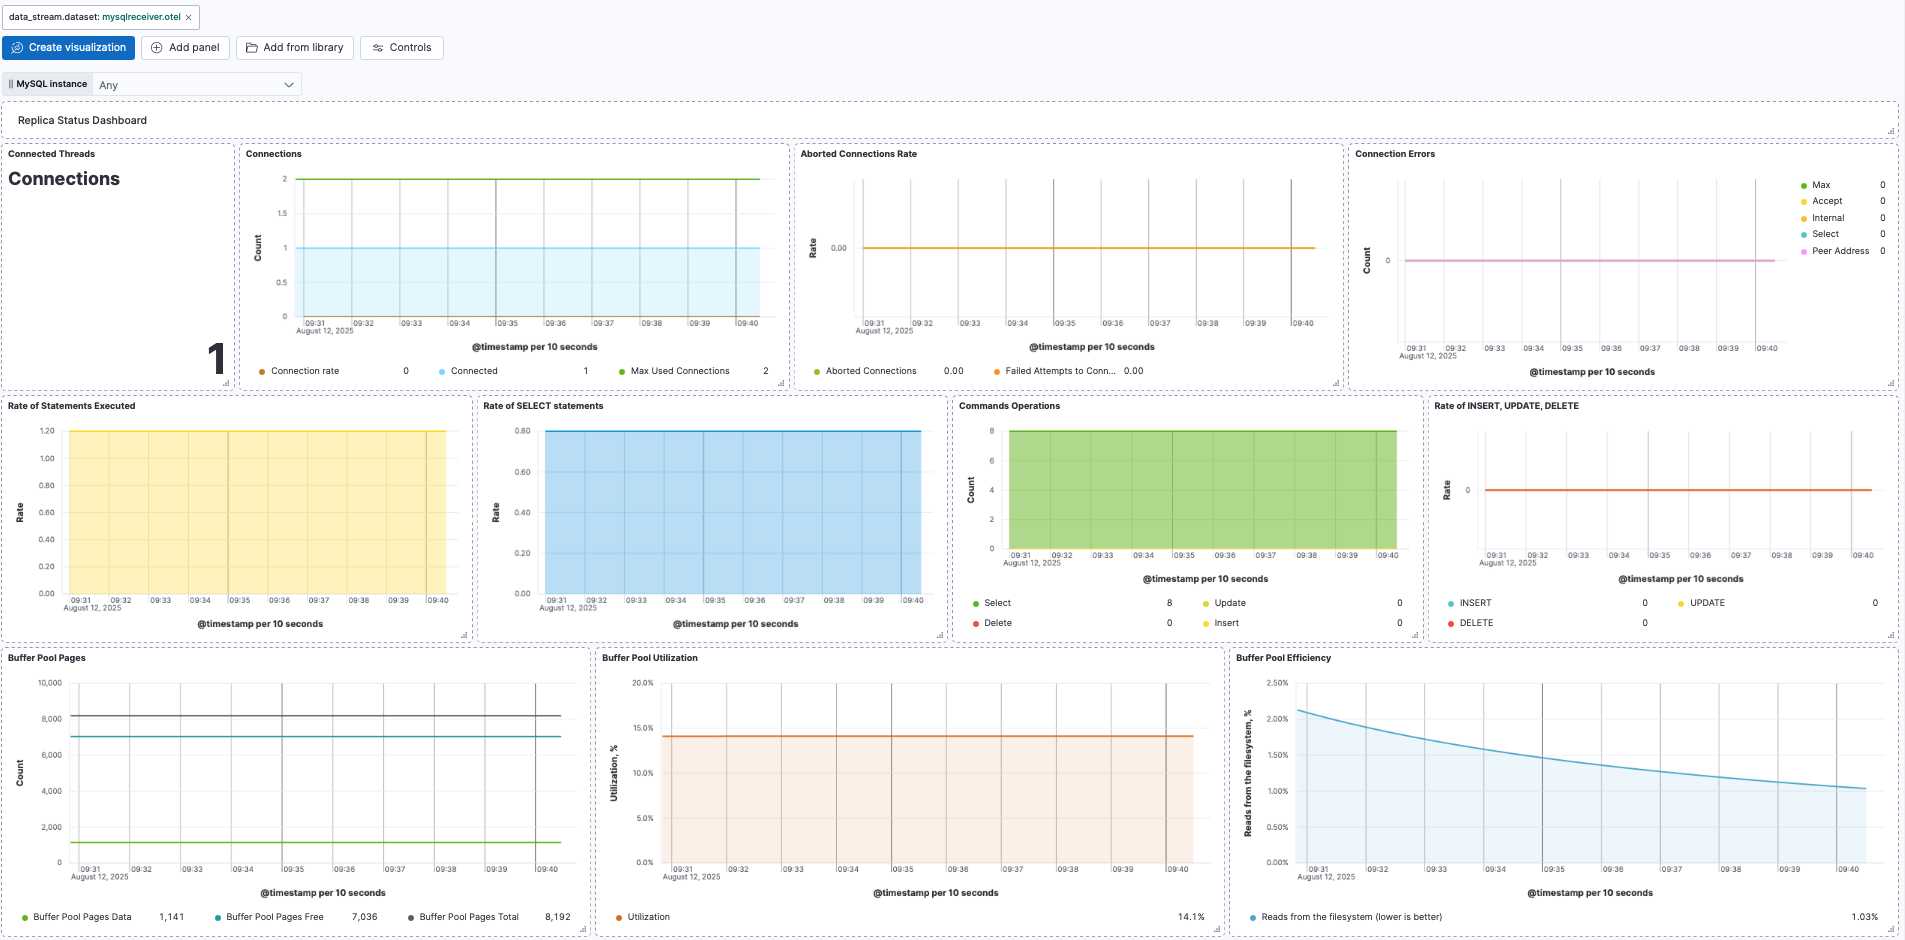The image size is (1905, 940).
Task: Toggle the Connected series in Connections legend
Action: tap(473, 371)
